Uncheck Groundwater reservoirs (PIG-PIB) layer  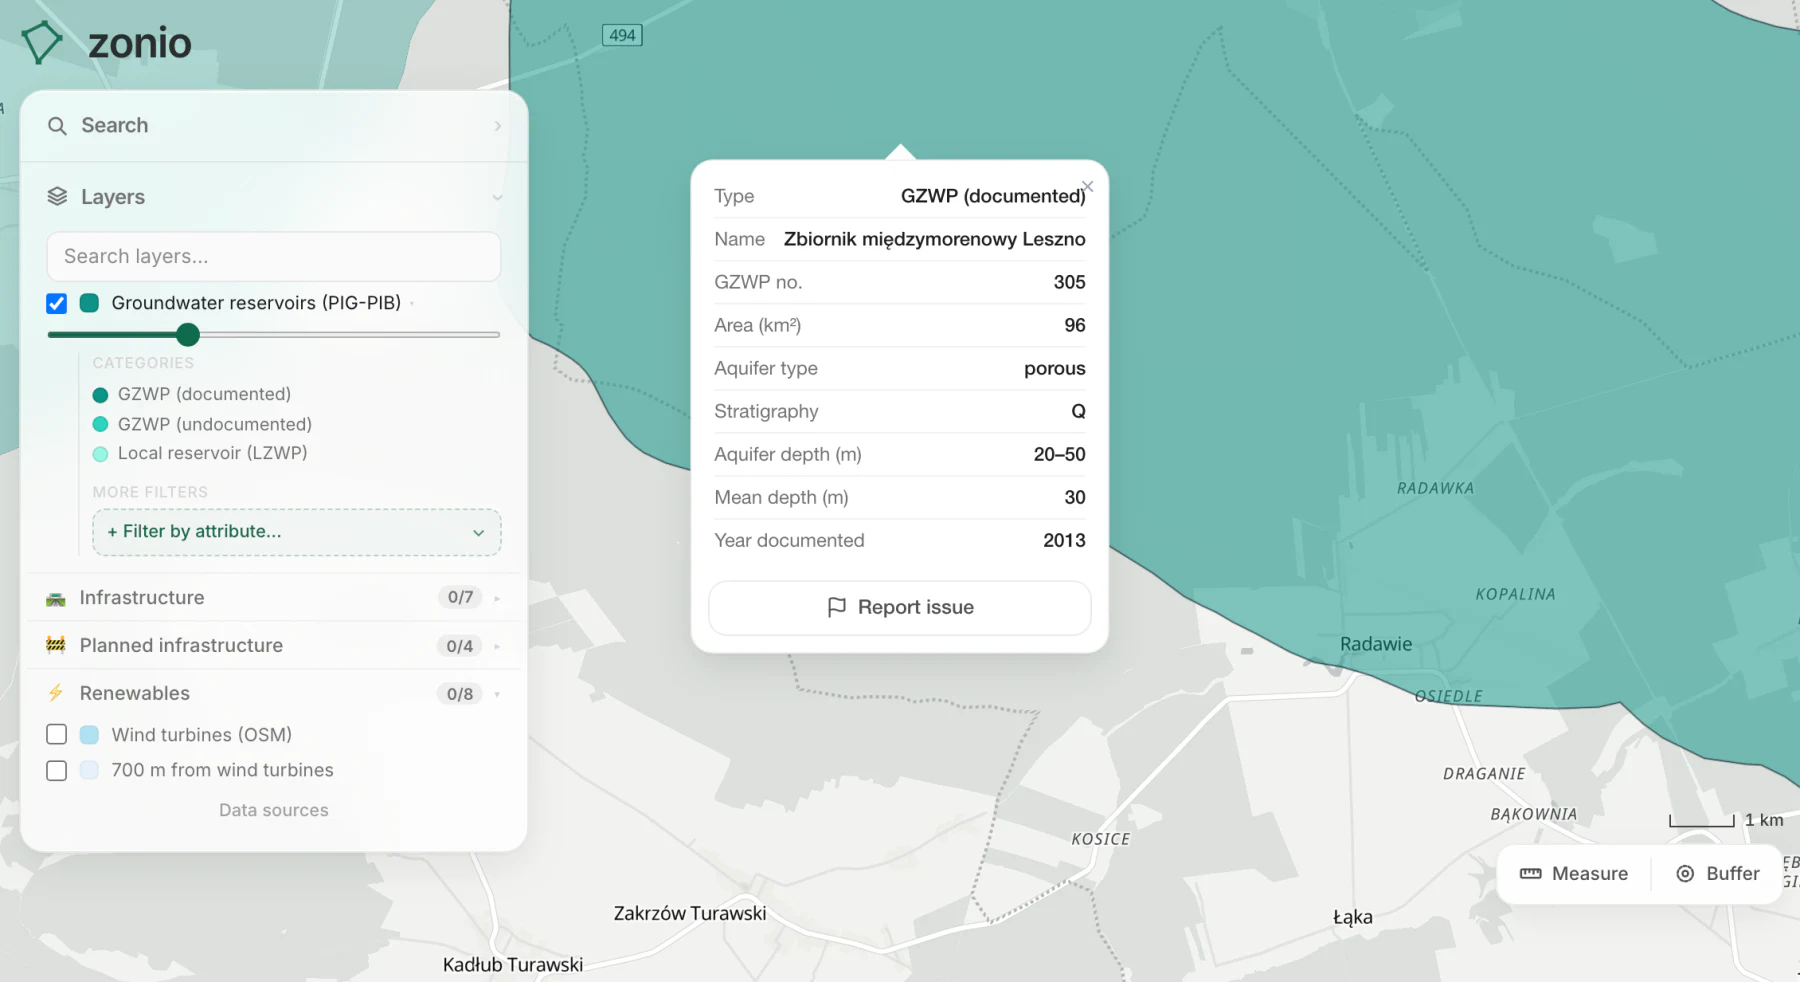click(57, 303)
